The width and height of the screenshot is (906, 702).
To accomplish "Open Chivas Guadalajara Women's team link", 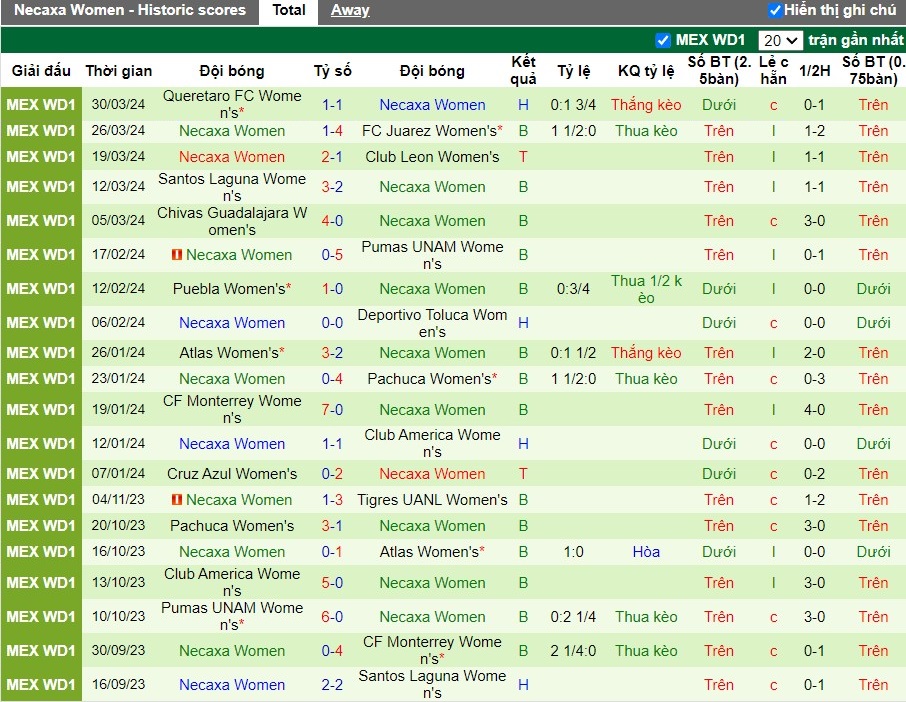I will click(x=232, y=221).
